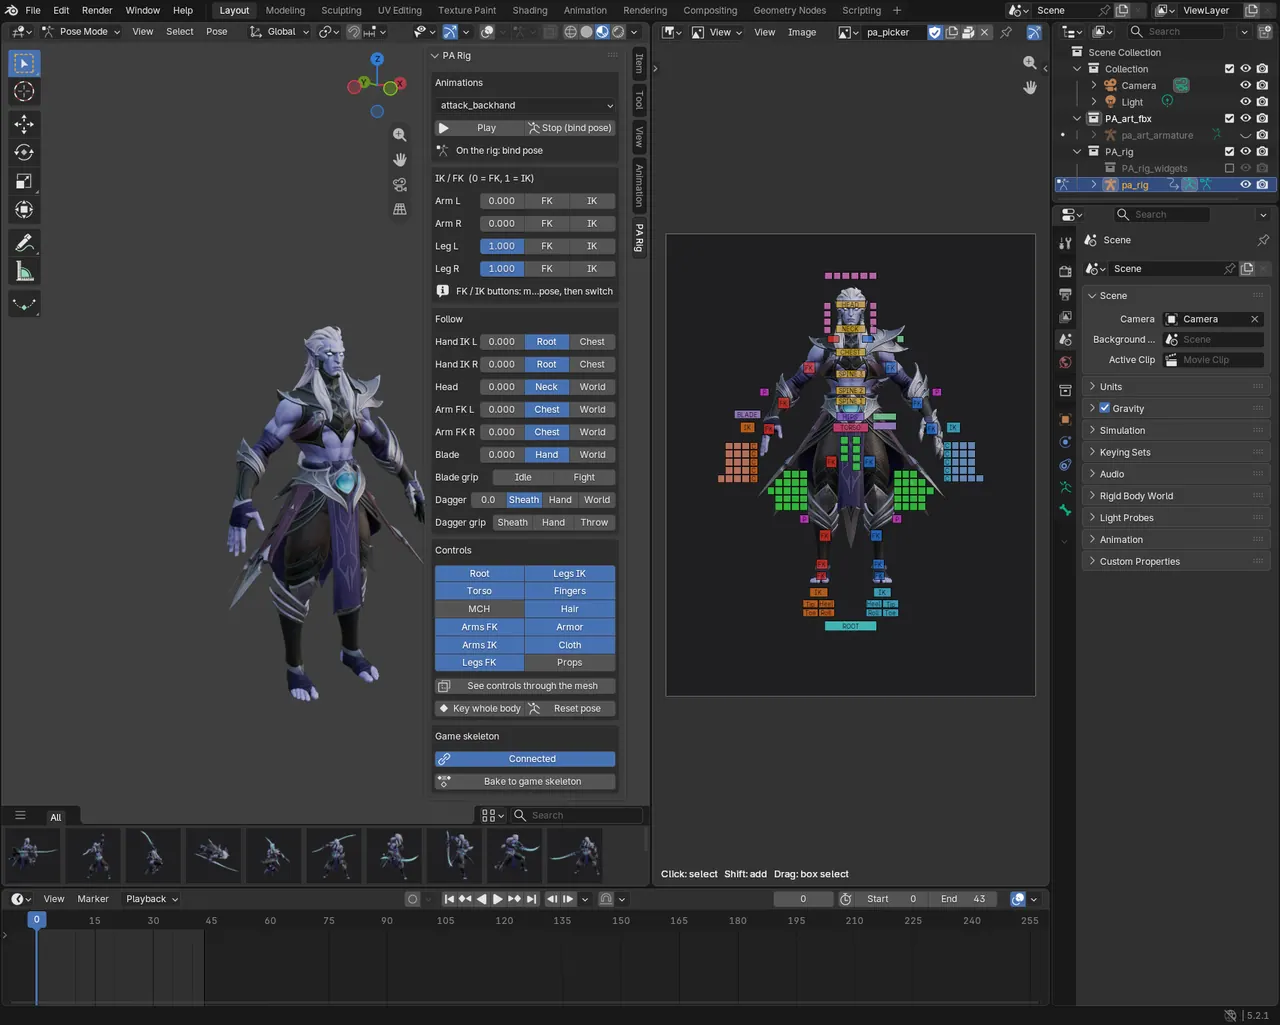Click the Stop (bind pose) button

pos(570,128)
